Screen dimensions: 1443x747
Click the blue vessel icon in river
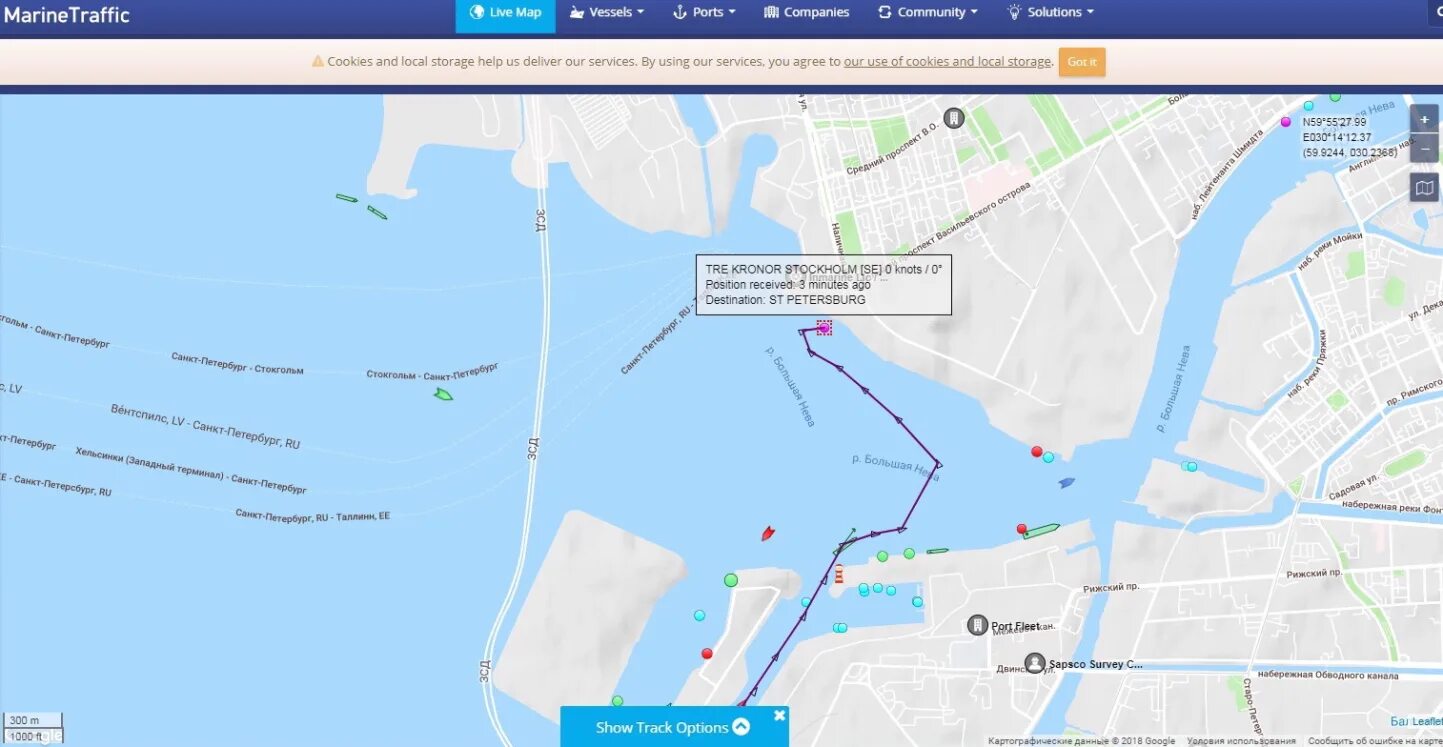click(x=1067, y=483)
